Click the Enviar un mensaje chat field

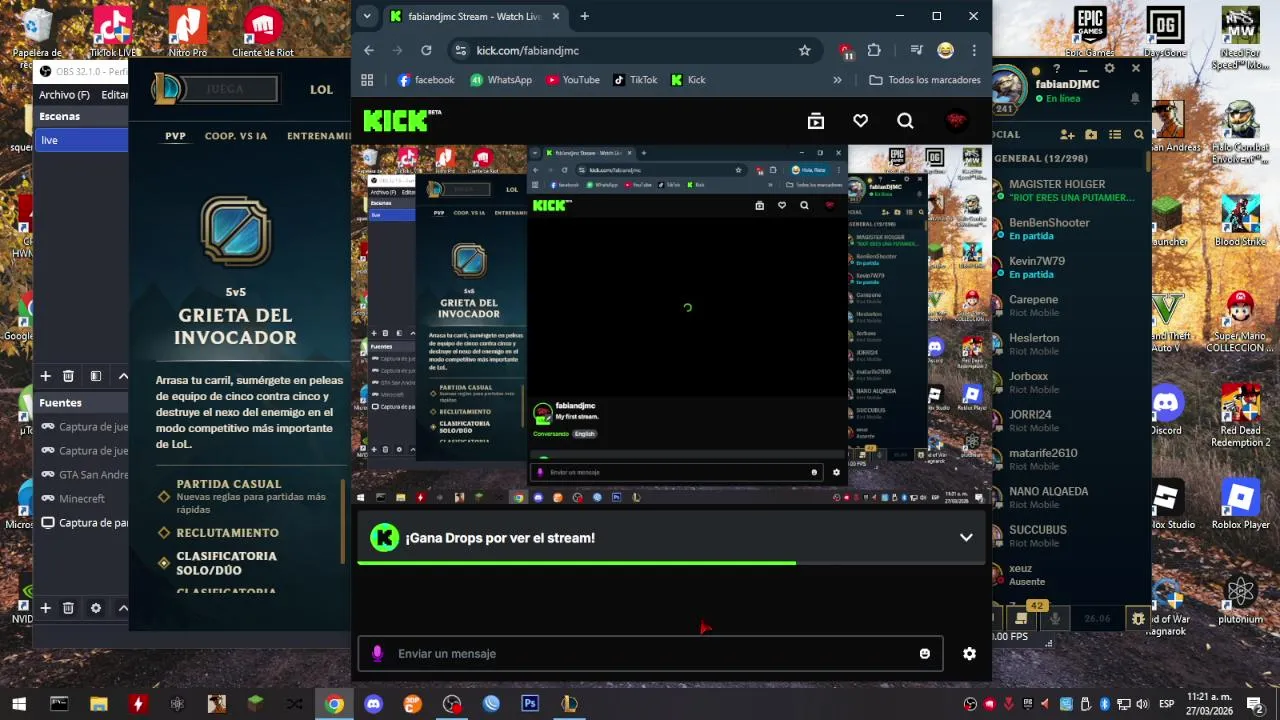tap(650, 653)
